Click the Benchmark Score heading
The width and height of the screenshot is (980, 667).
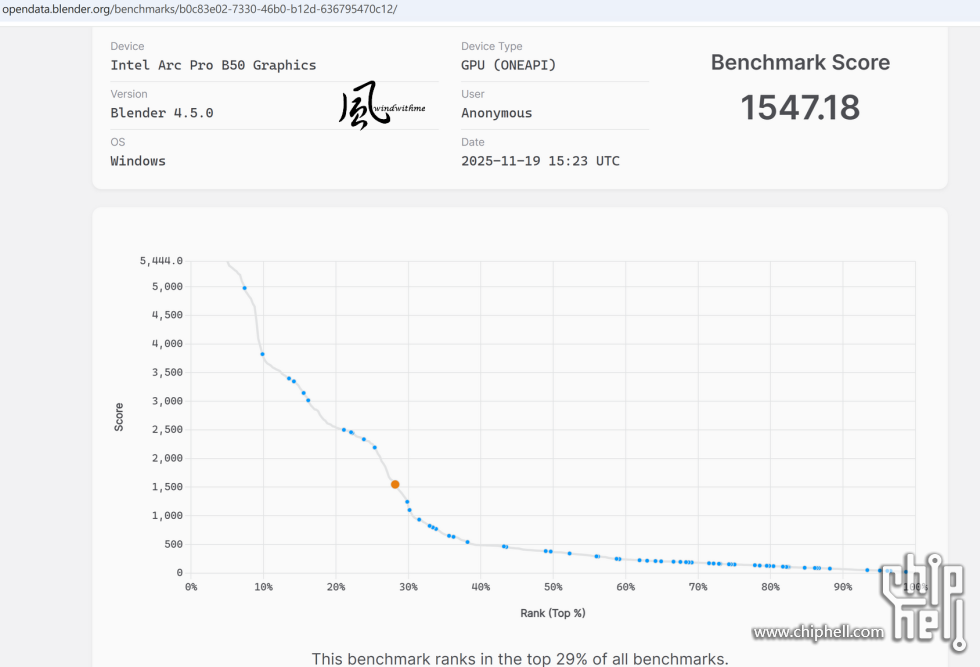pyautogui.click(x=800, y=62)
